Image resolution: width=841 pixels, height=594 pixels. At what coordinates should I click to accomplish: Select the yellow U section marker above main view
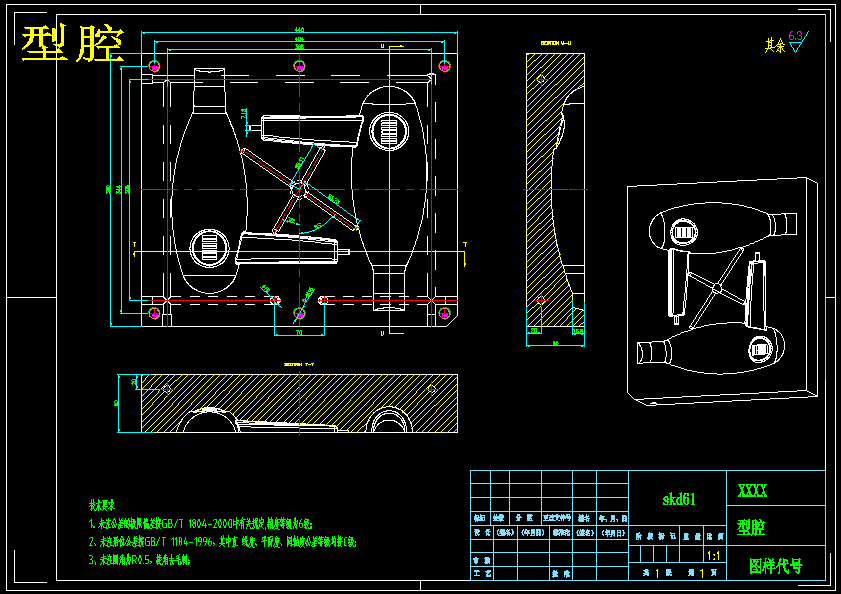pyautogui.click(x=382, y=46)
